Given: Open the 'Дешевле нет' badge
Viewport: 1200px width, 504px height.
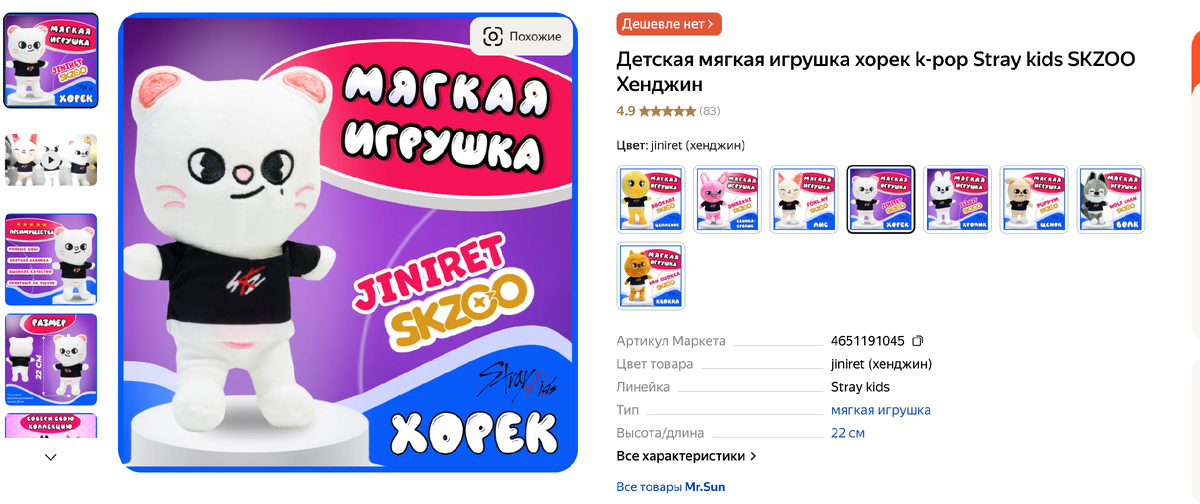Looking at the screenshot, I should click(x=669, y=23).
